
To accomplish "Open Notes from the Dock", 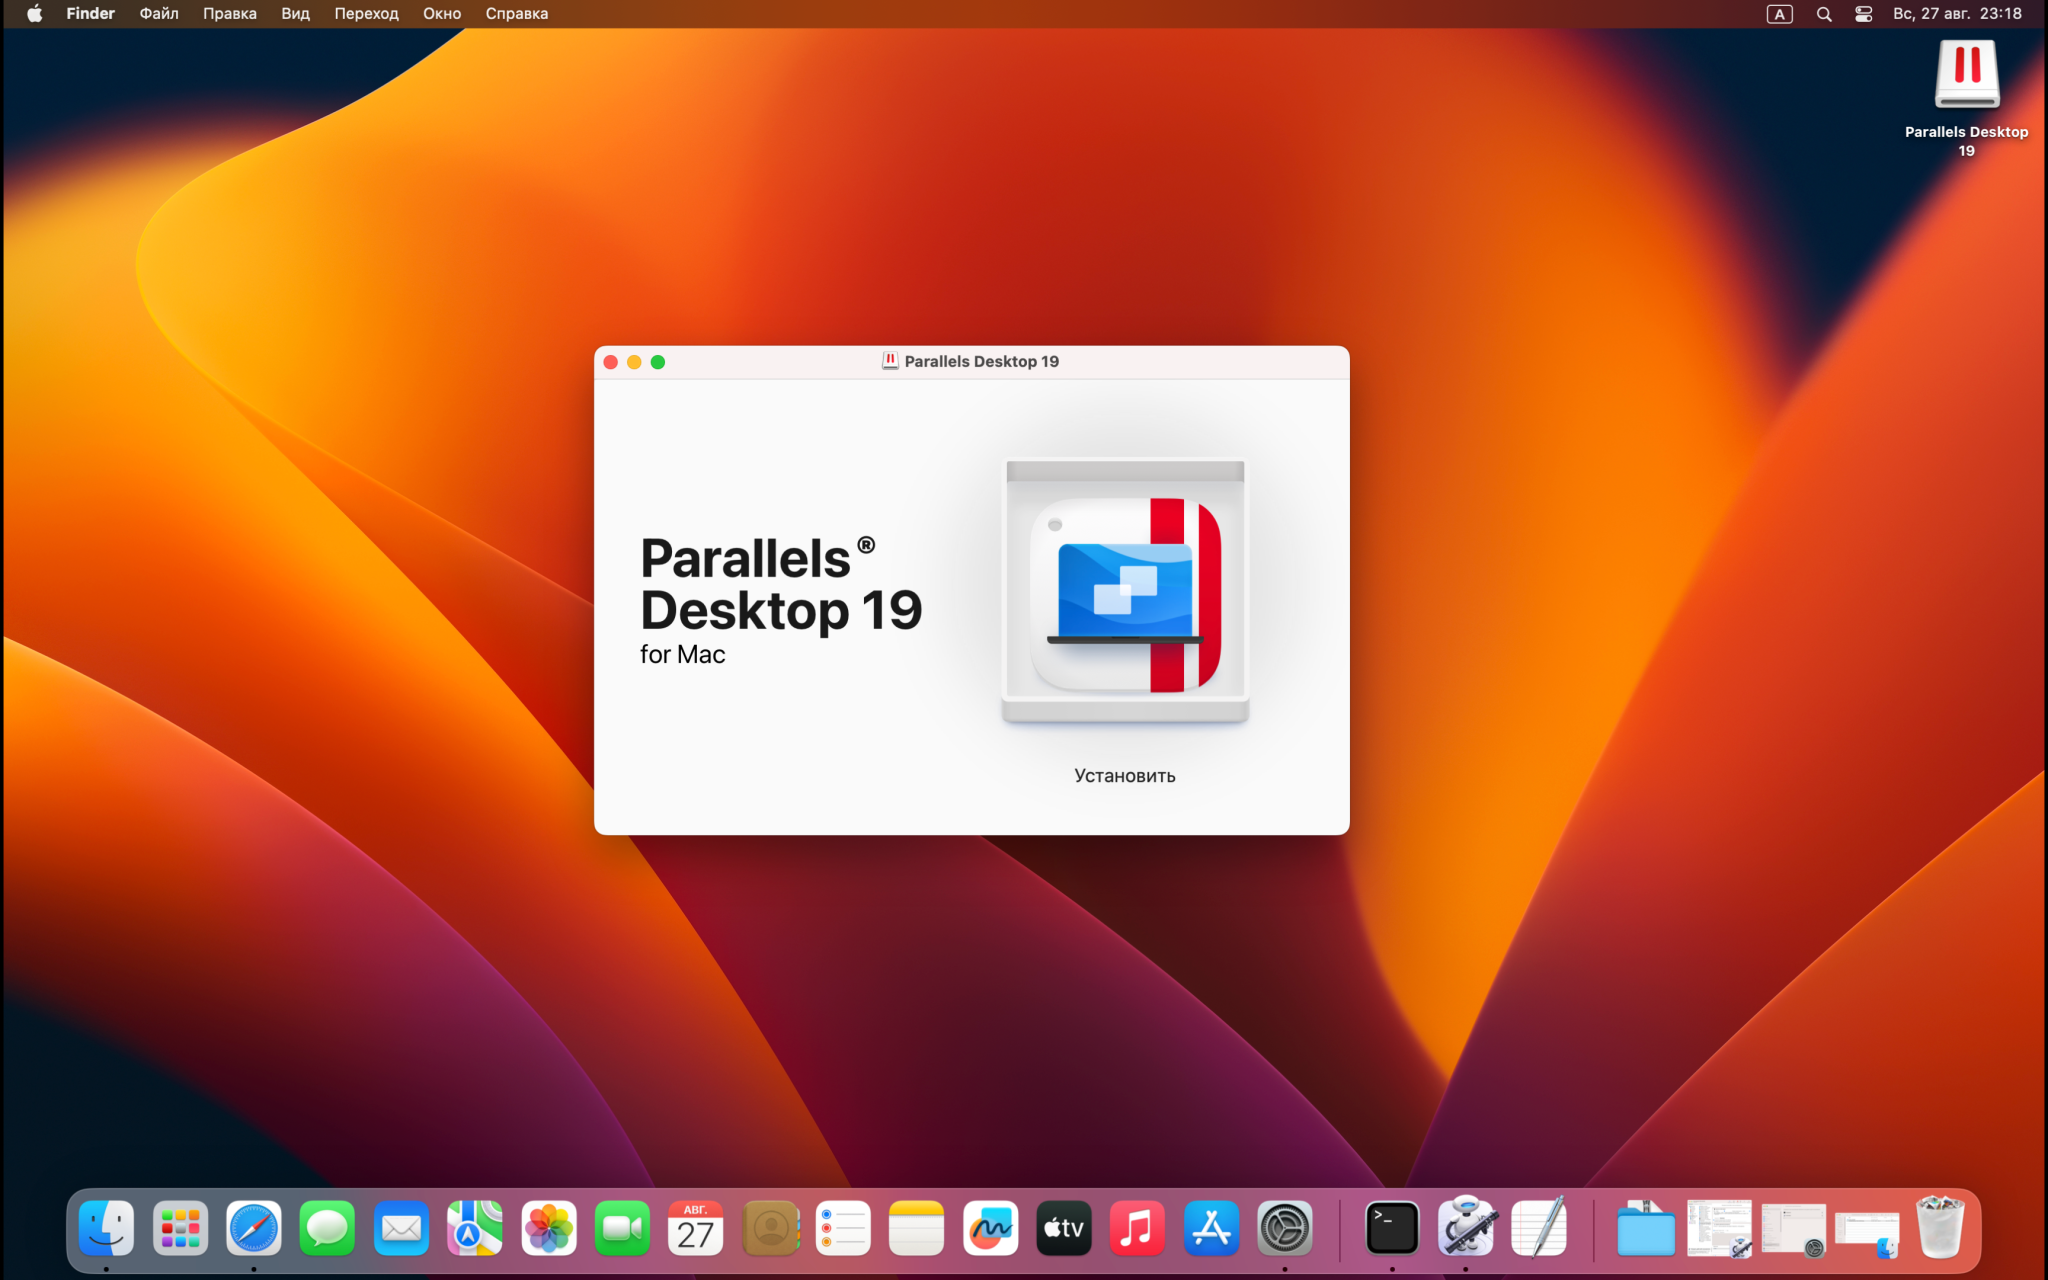I will (x=917, y=1228).
